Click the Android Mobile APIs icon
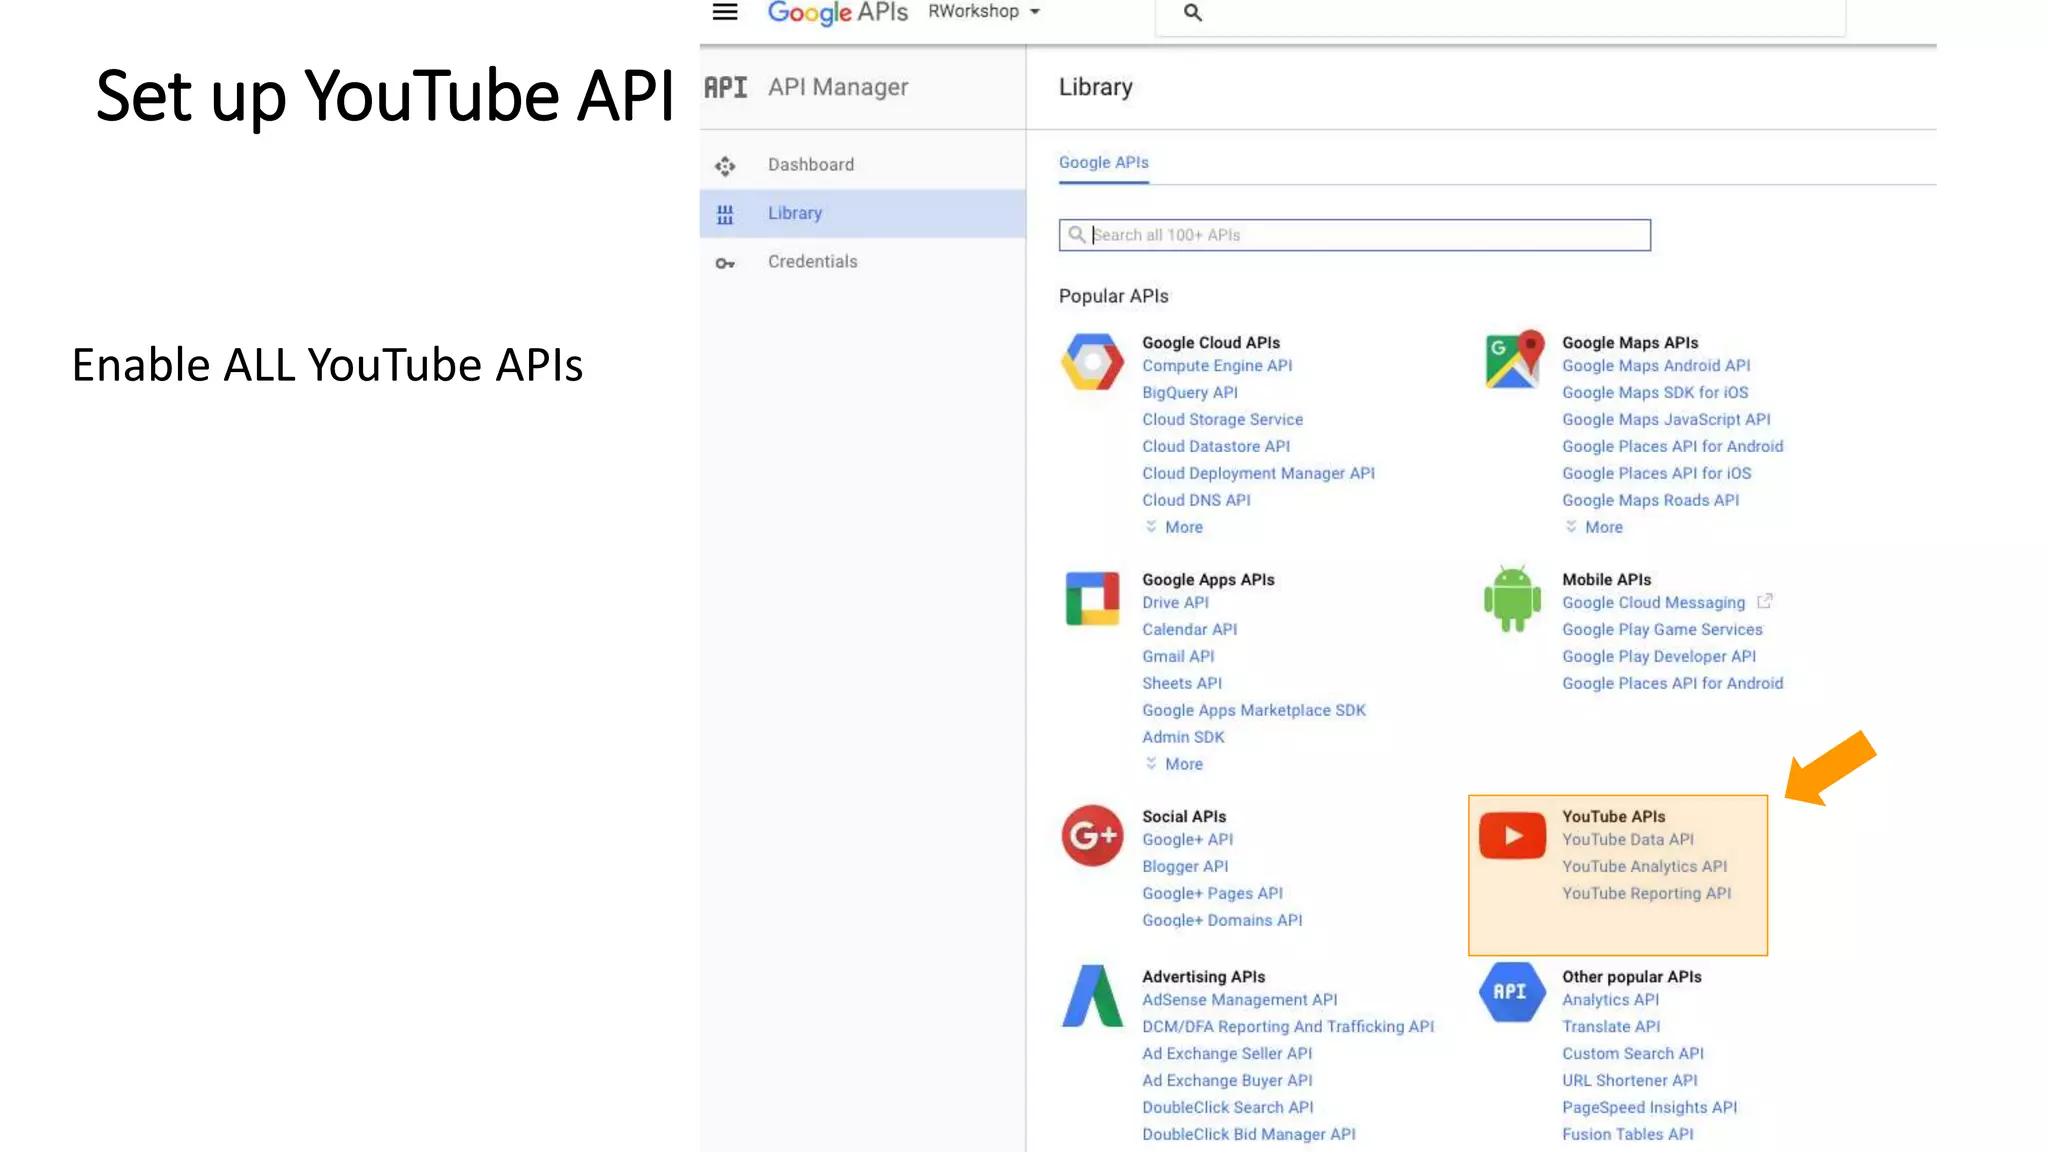Viewport: 2048px width, 1152px height. (1512, 598)
